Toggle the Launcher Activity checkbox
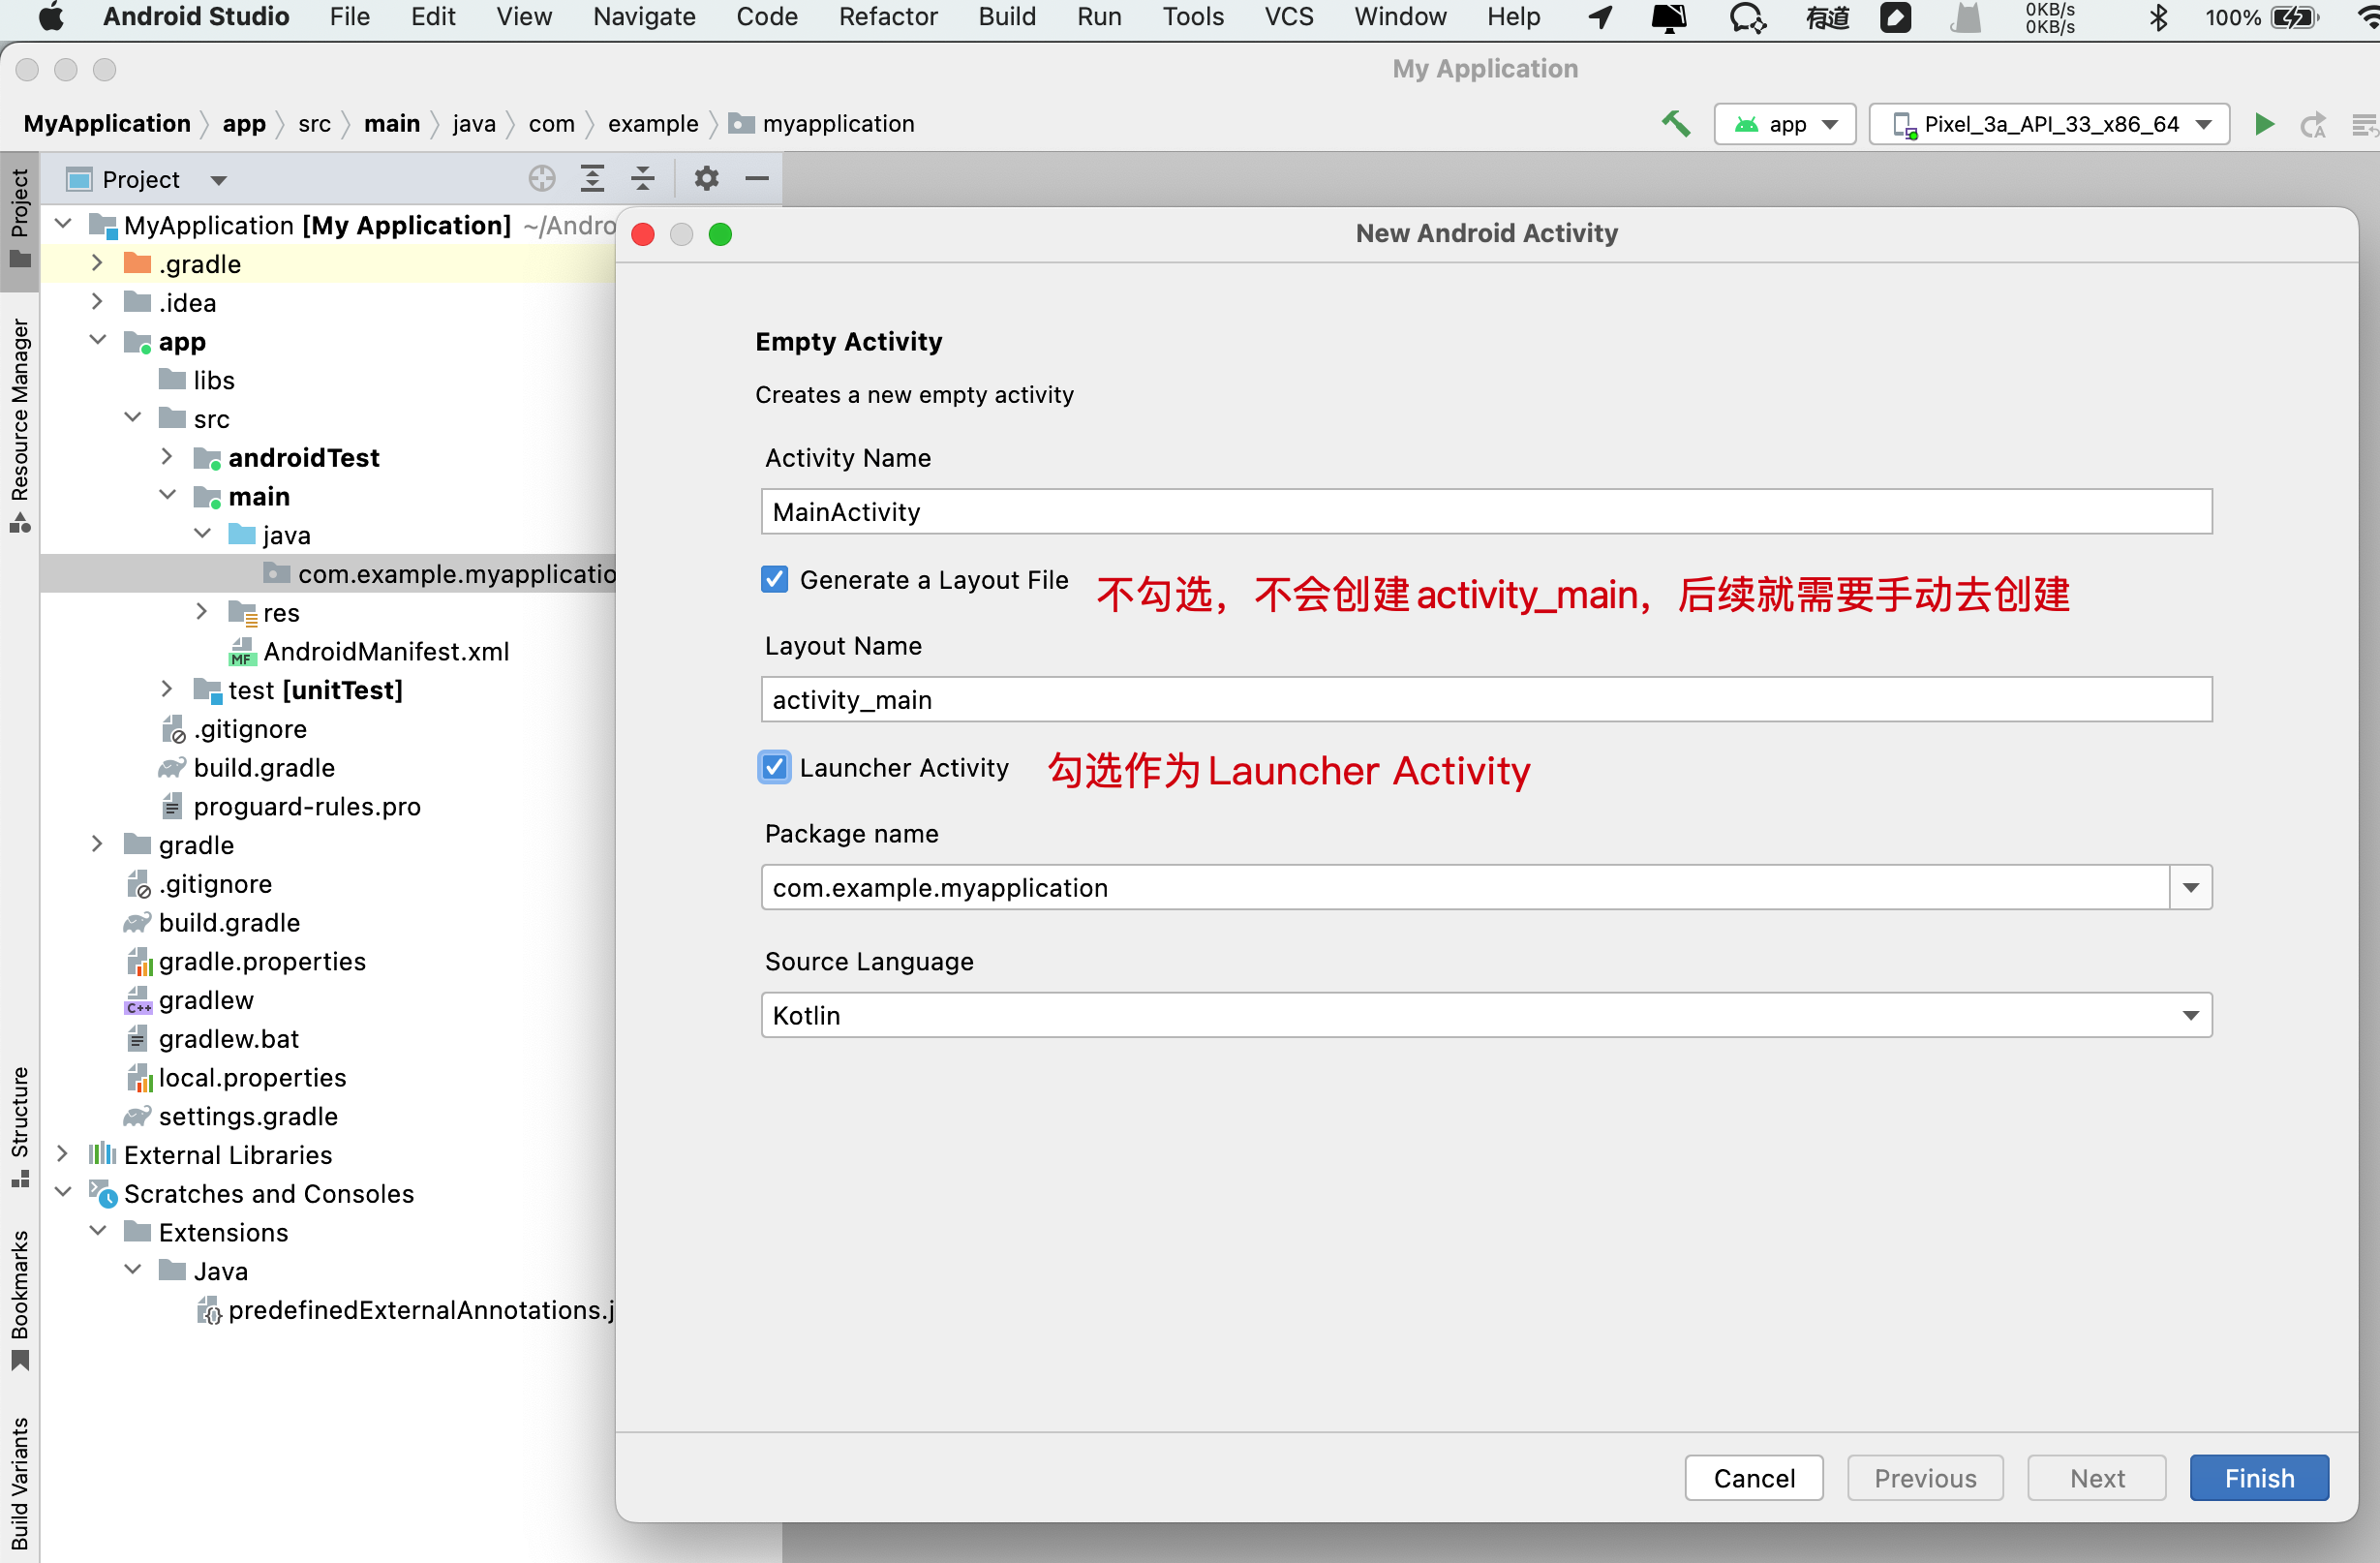This screenshot has height=1563, width=2380. [775, 768]
